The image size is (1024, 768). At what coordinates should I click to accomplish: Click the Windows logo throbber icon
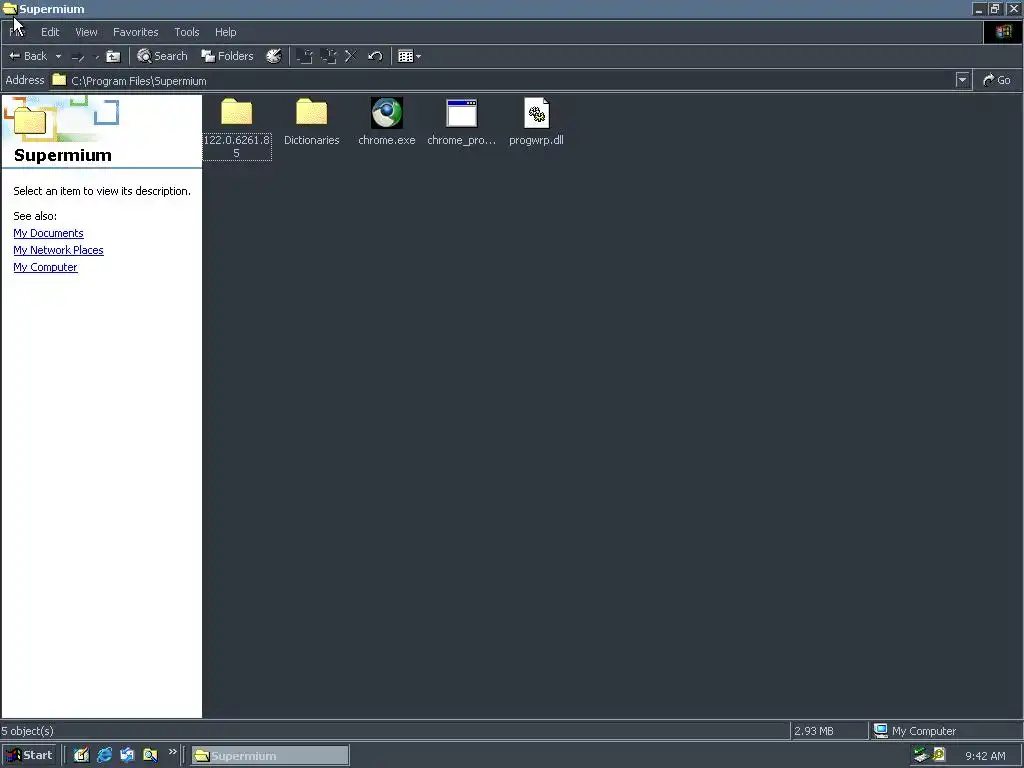pos(1003,32)
